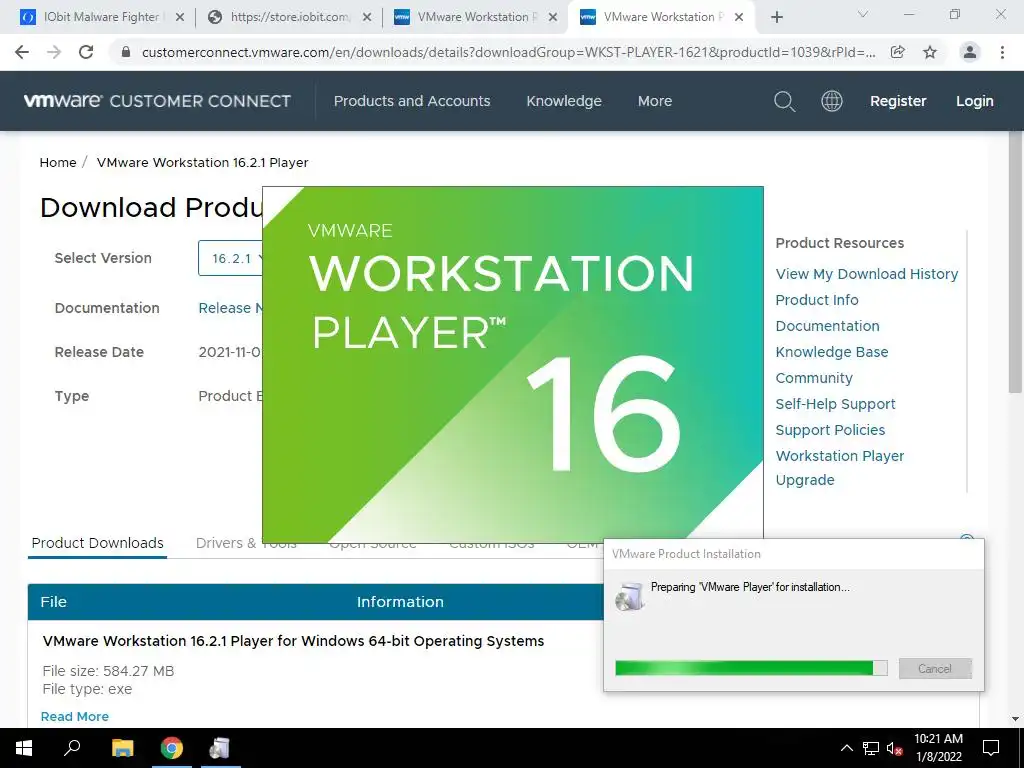Click the Login link
1024x768 pixels.
coord(974,101)
